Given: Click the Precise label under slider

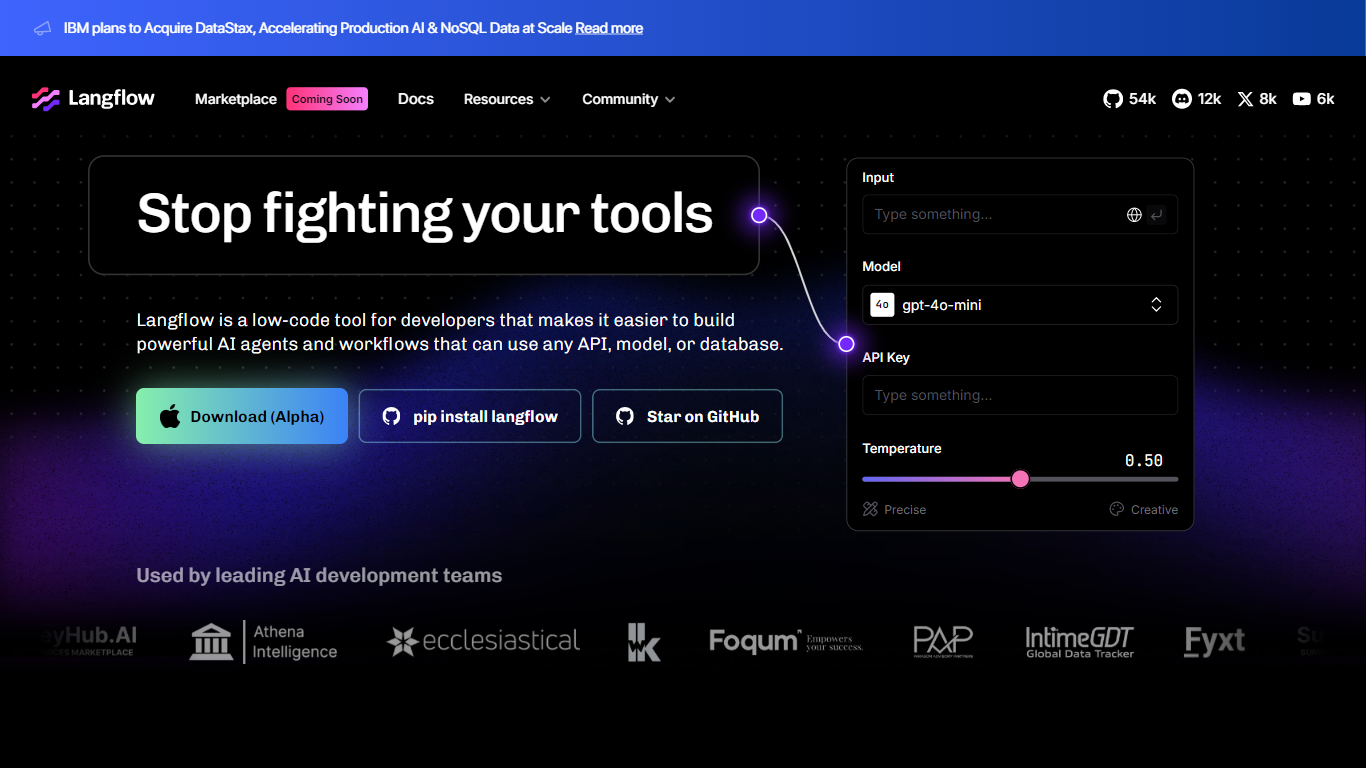Looking at the screenshot, I should tap(905, 509).
